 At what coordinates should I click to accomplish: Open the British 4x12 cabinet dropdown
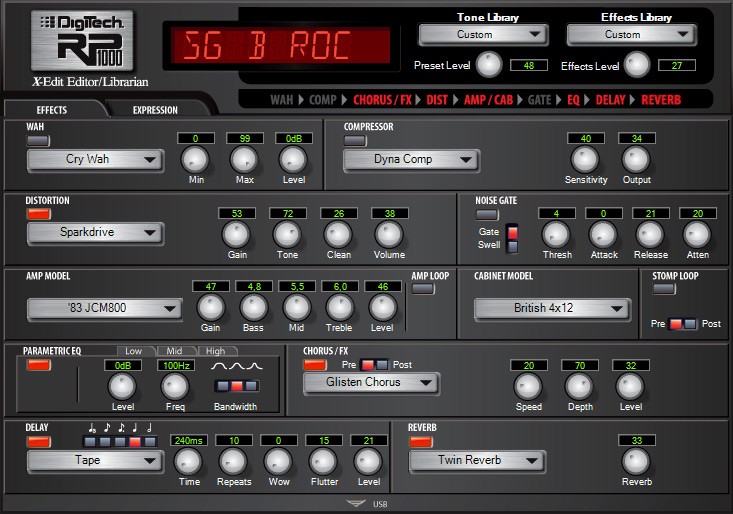click(x=553, y=308)
